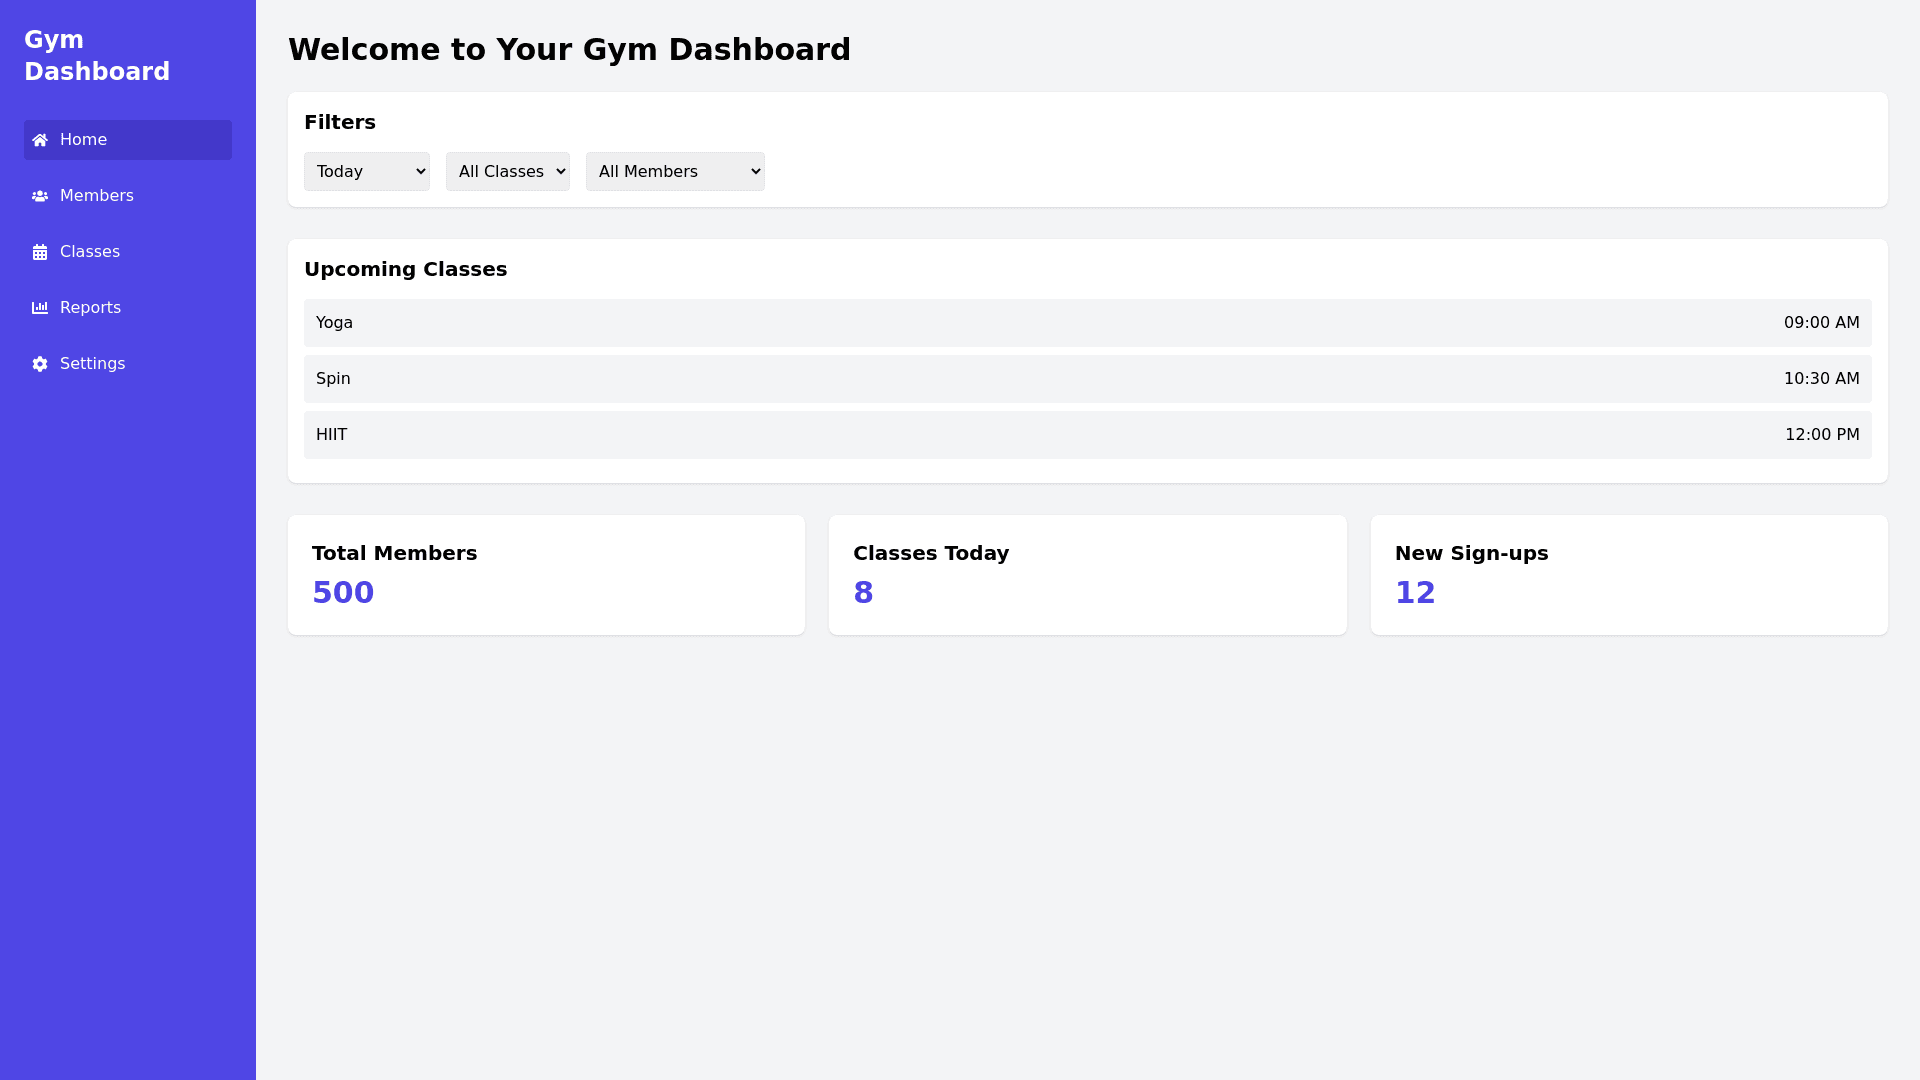
Task: Click the 09:00 AM class time
Action: point(1821,323)
